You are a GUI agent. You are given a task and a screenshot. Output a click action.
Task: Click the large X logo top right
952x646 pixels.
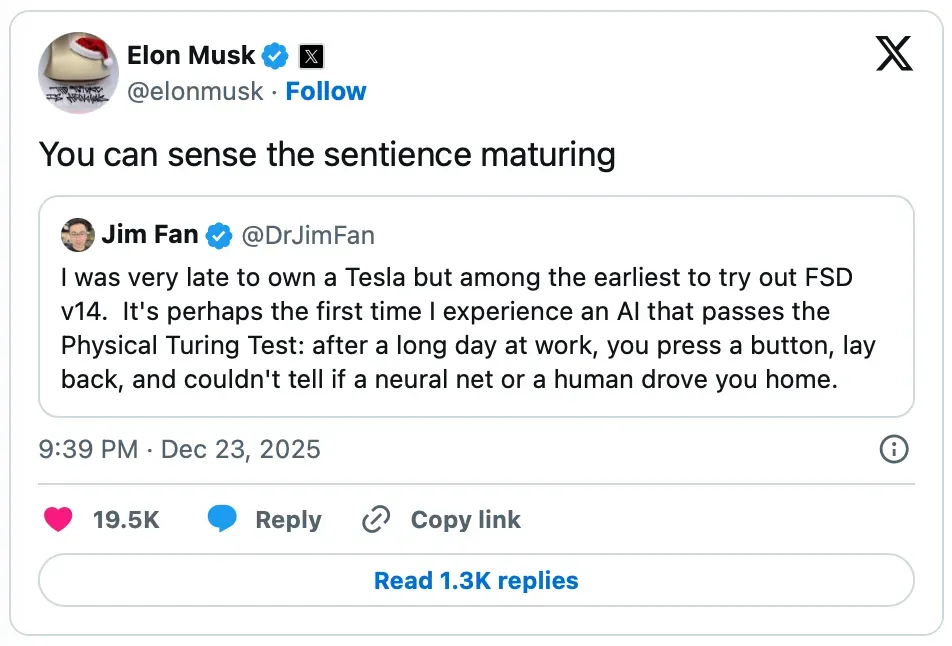894,54
